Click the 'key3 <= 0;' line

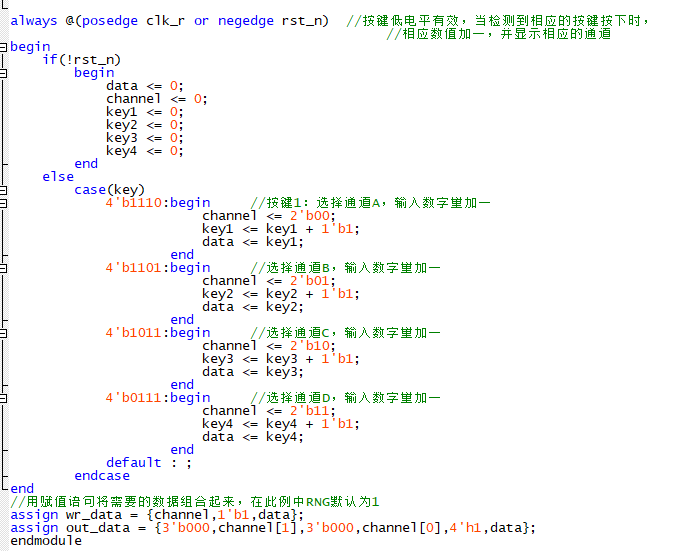pyautogui.click(x=145, y=138)
